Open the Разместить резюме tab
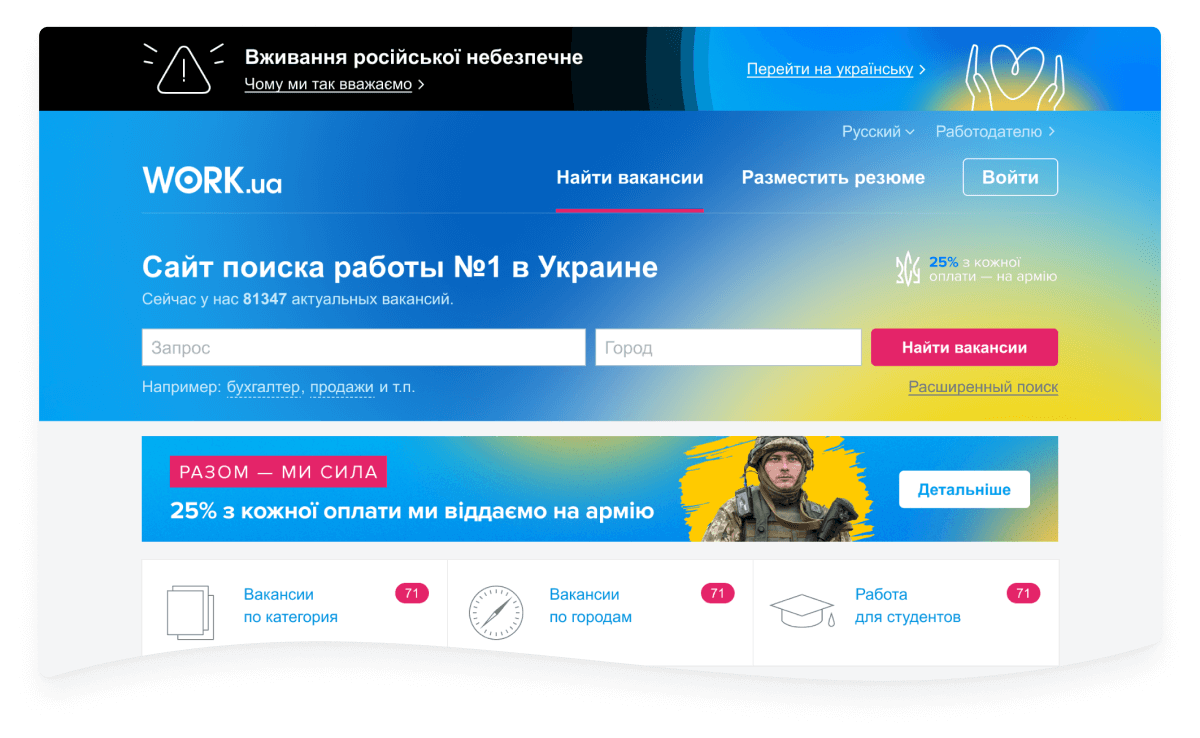Screen dimensions: 1200x738 [833, 178]
